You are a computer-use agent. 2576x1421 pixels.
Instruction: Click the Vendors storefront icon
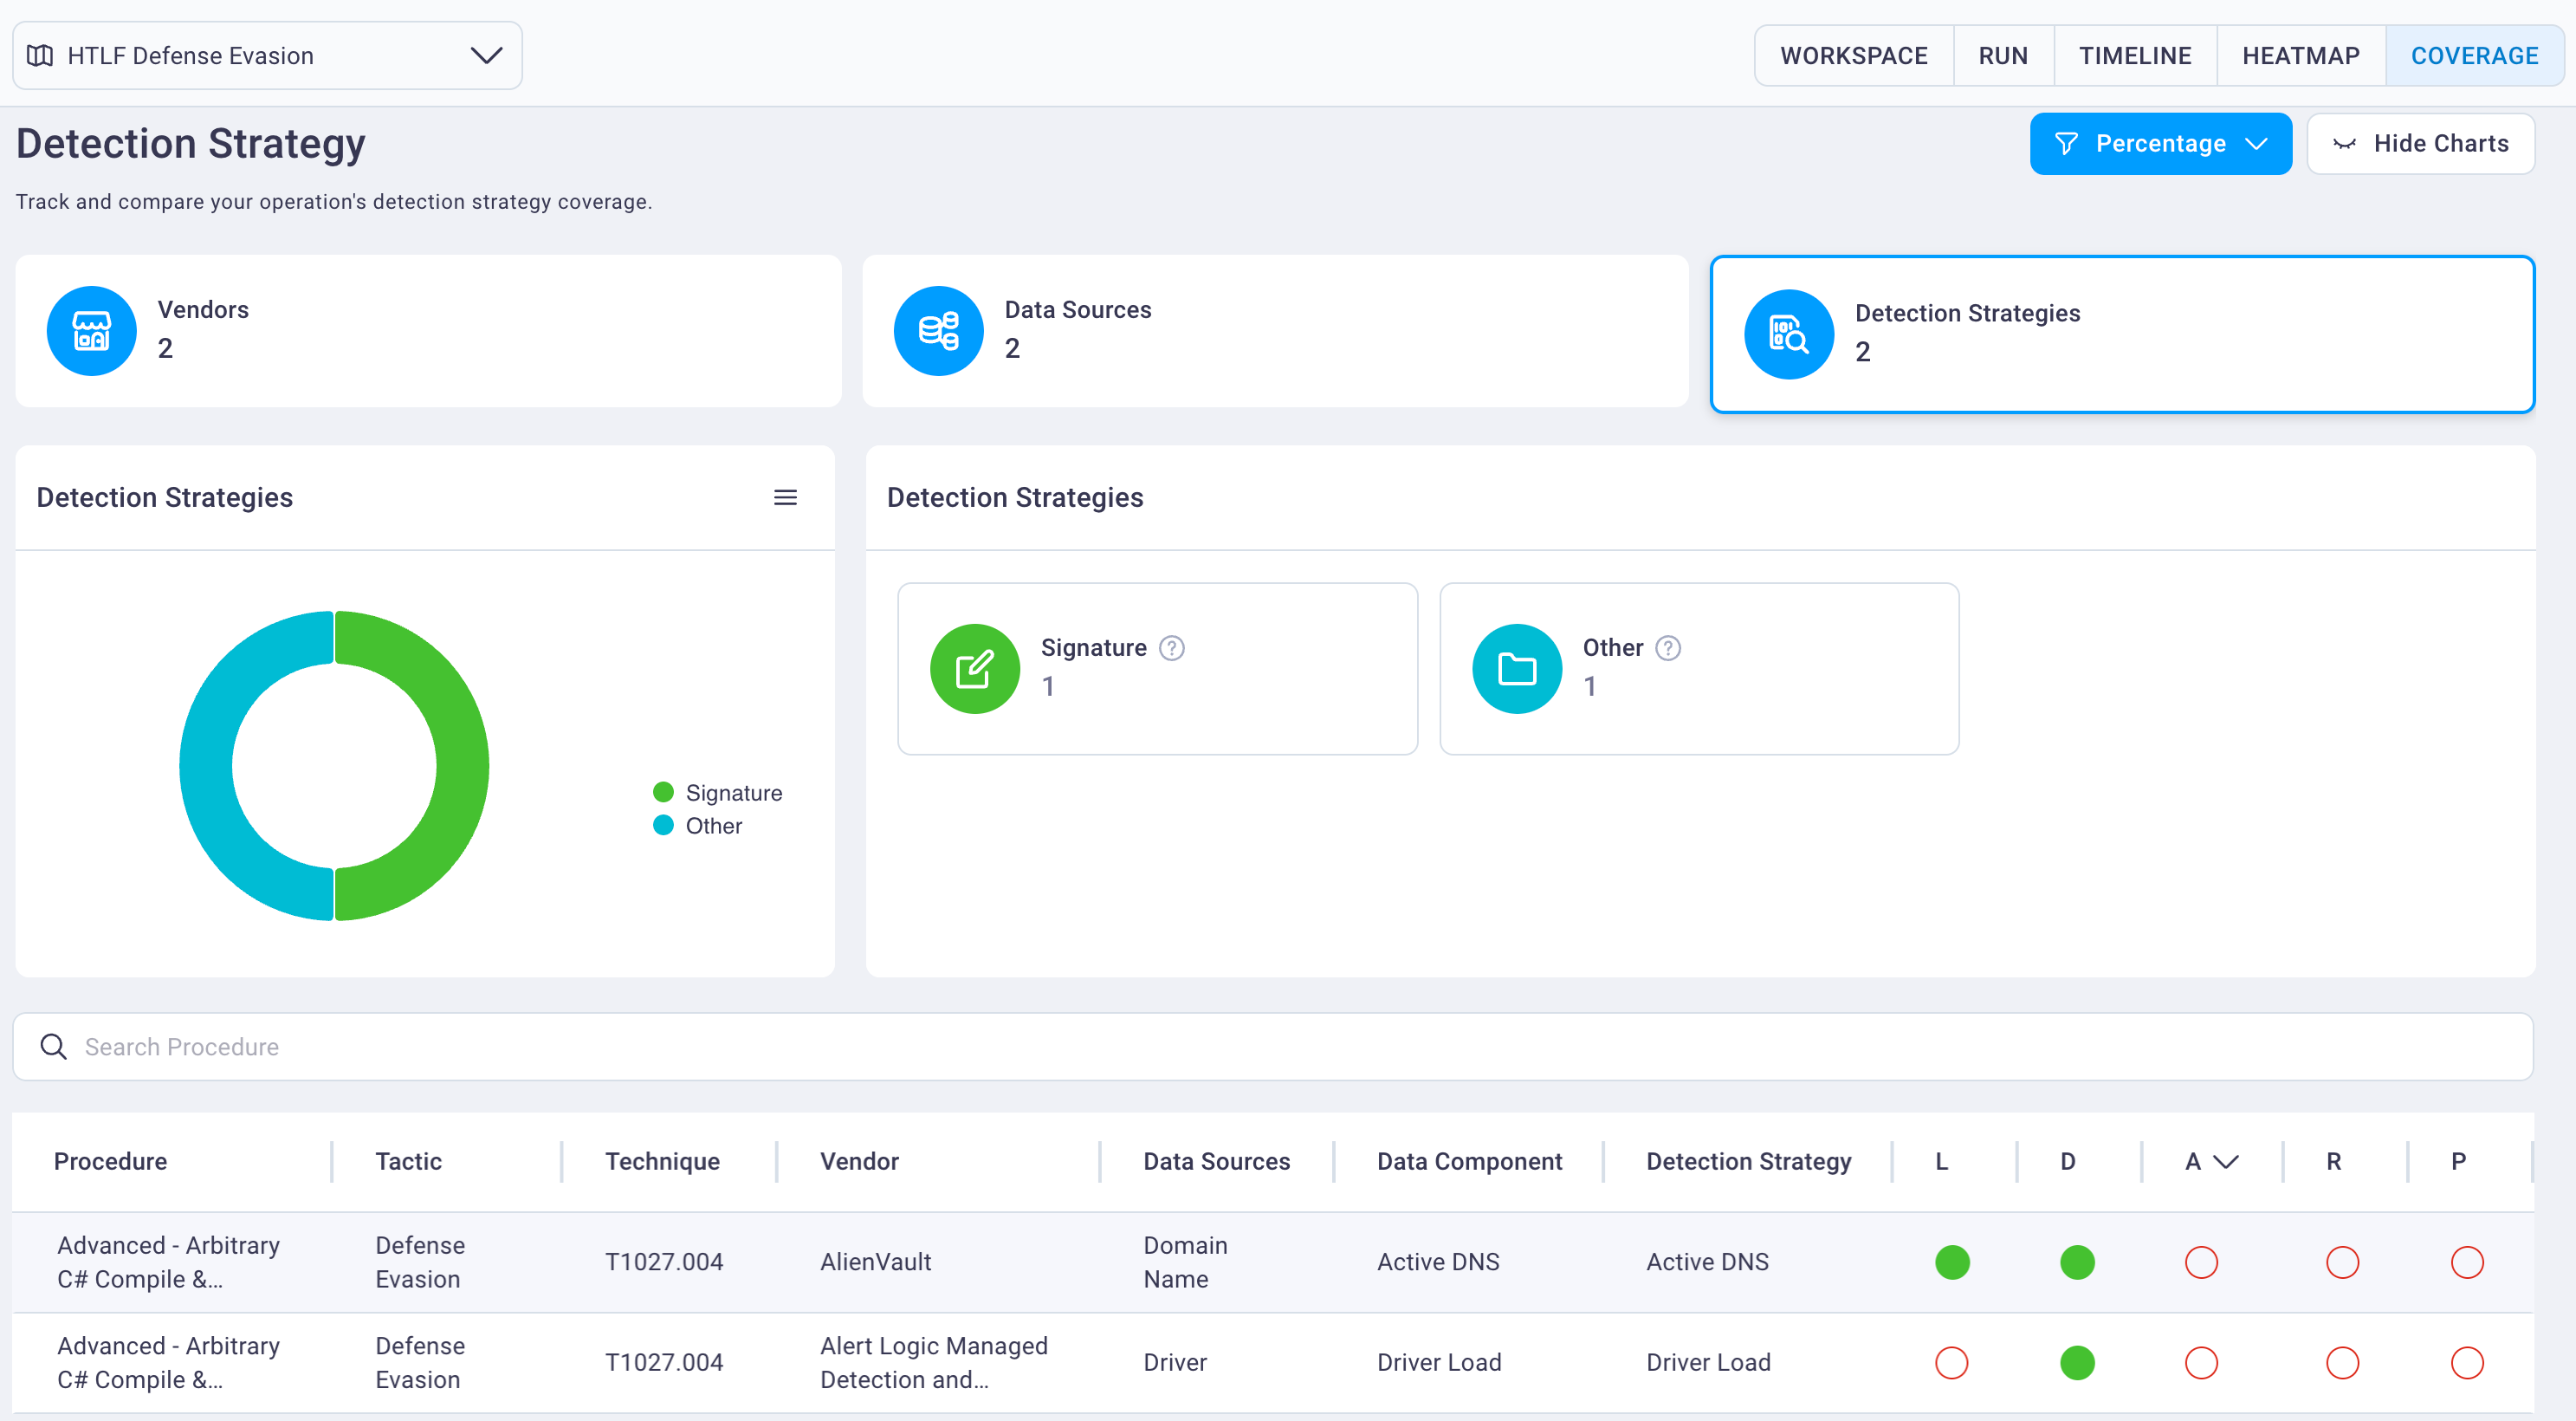91,331
